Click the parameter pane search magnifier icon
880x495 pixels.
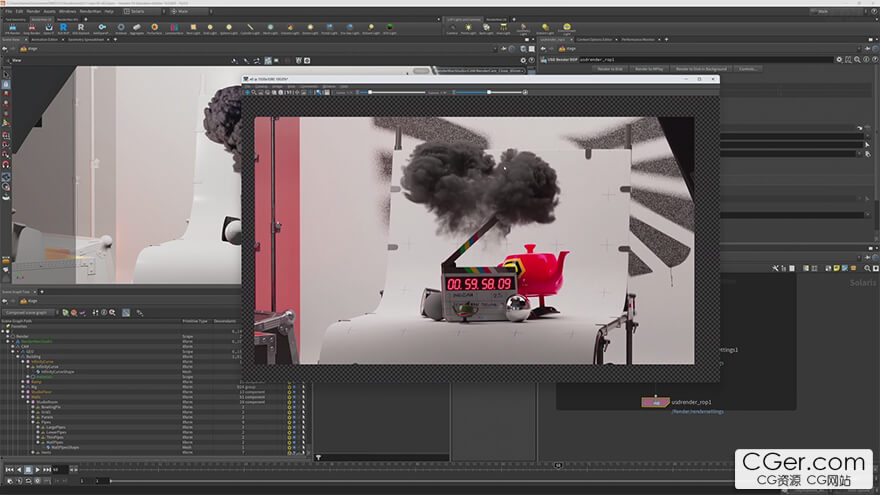(857, 59)
